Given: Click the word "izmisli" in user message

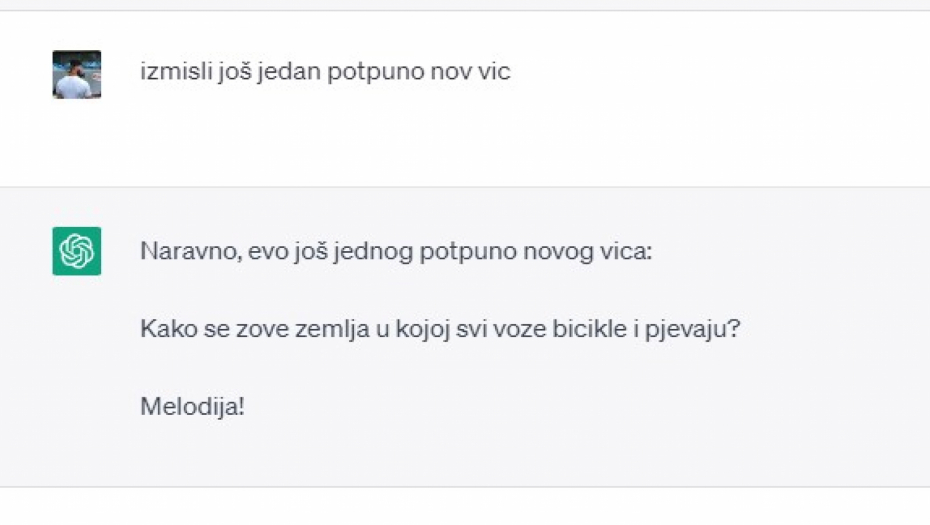Looking at the screenshot, I should click(x=173, y=72).
